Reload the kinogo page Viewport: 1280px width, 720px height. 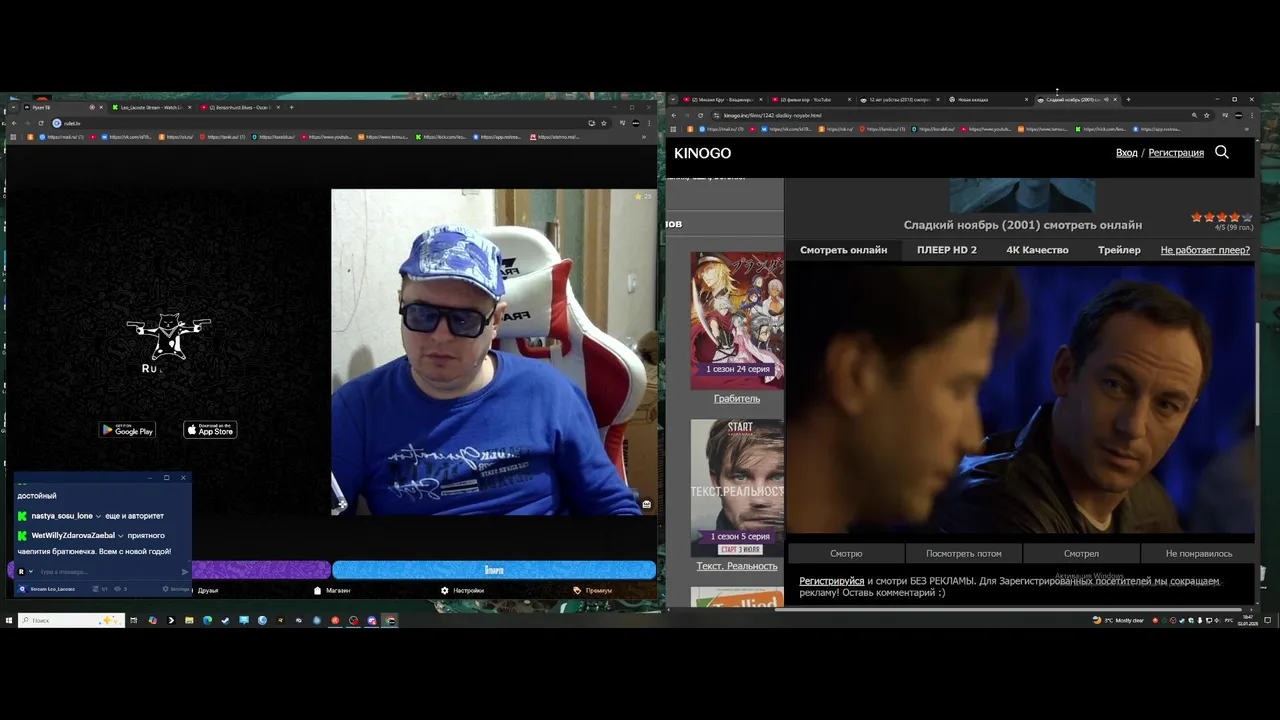pos(700,115)
